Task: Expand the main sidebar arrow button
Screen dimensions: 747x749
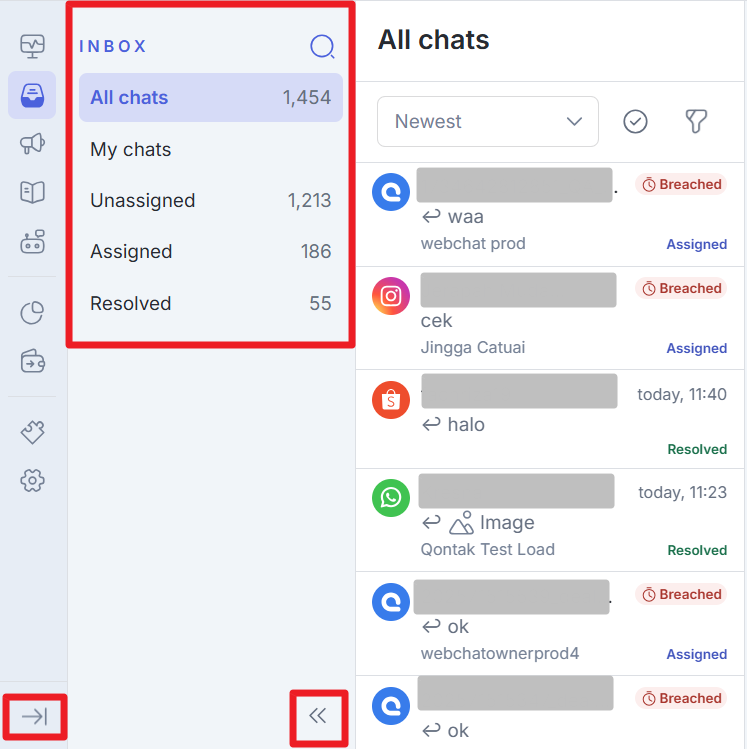Action: [x=34, y=716]
